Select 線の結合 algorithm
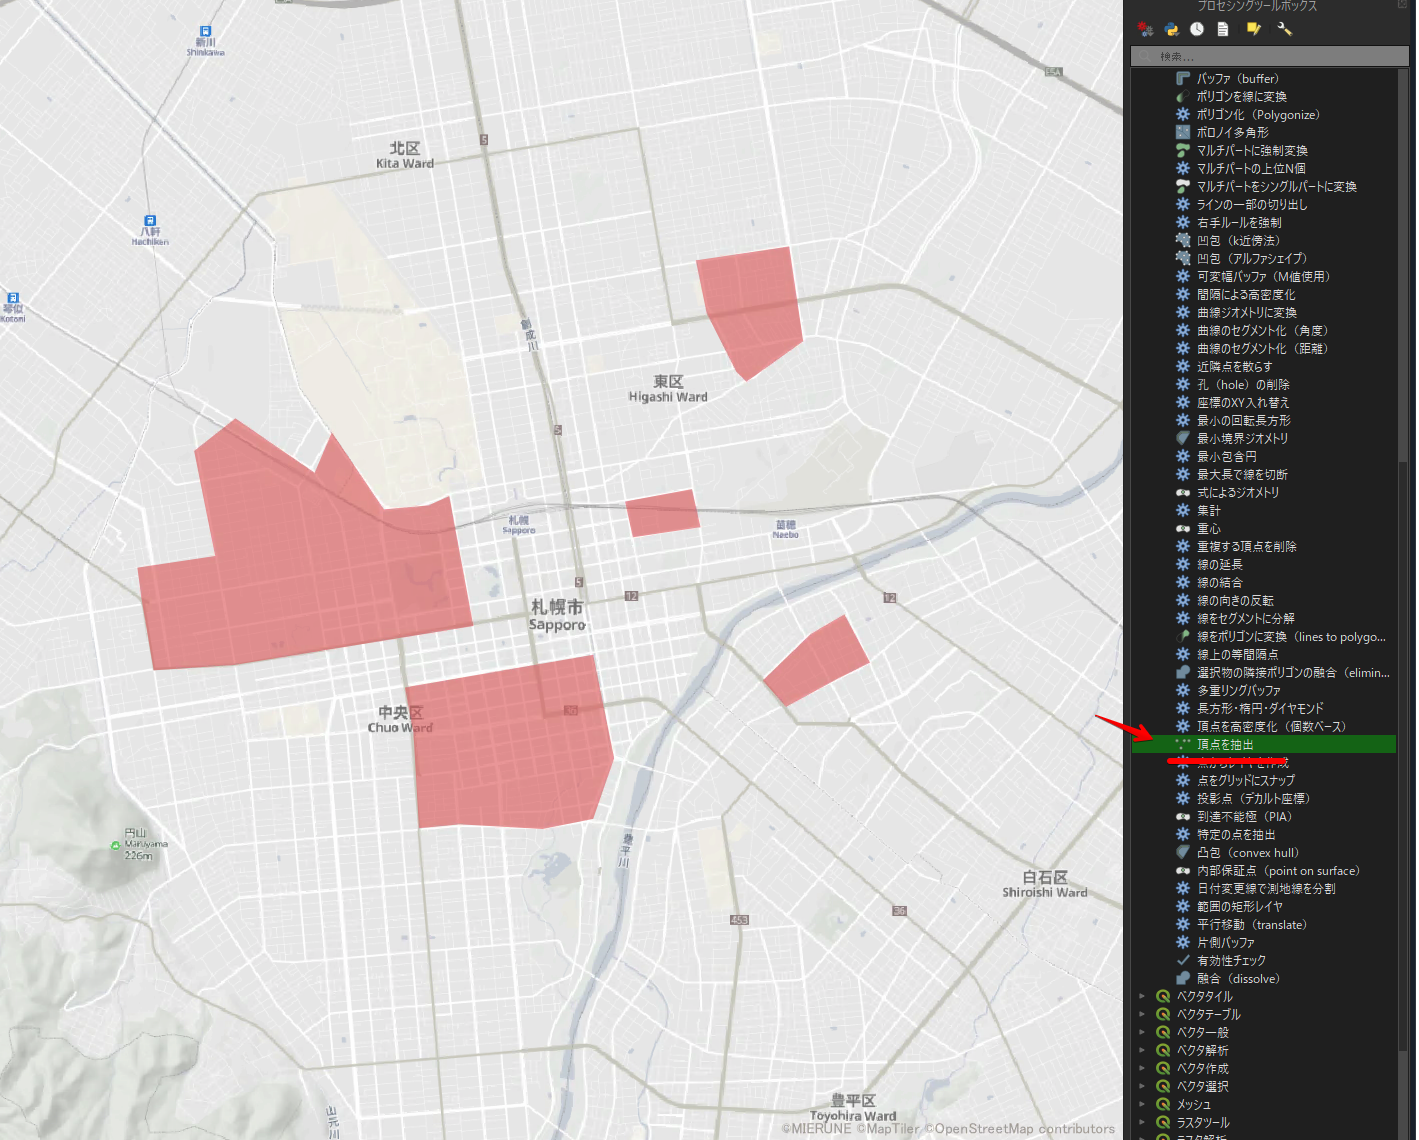The height and width of the screenshot is (1140, 1419). coord(1220,583)
